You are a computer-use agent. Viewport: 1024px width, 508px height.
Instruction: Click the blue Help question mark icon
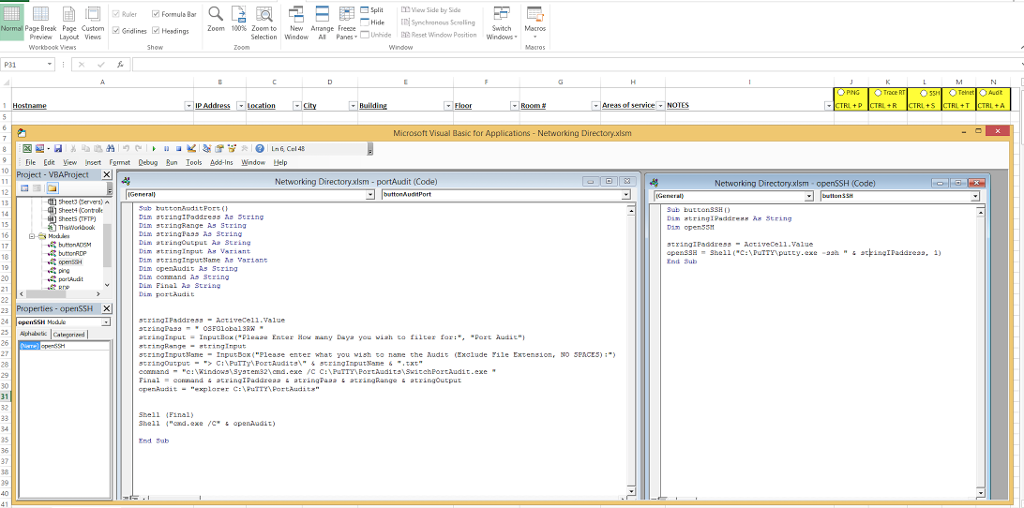point(260,148)
